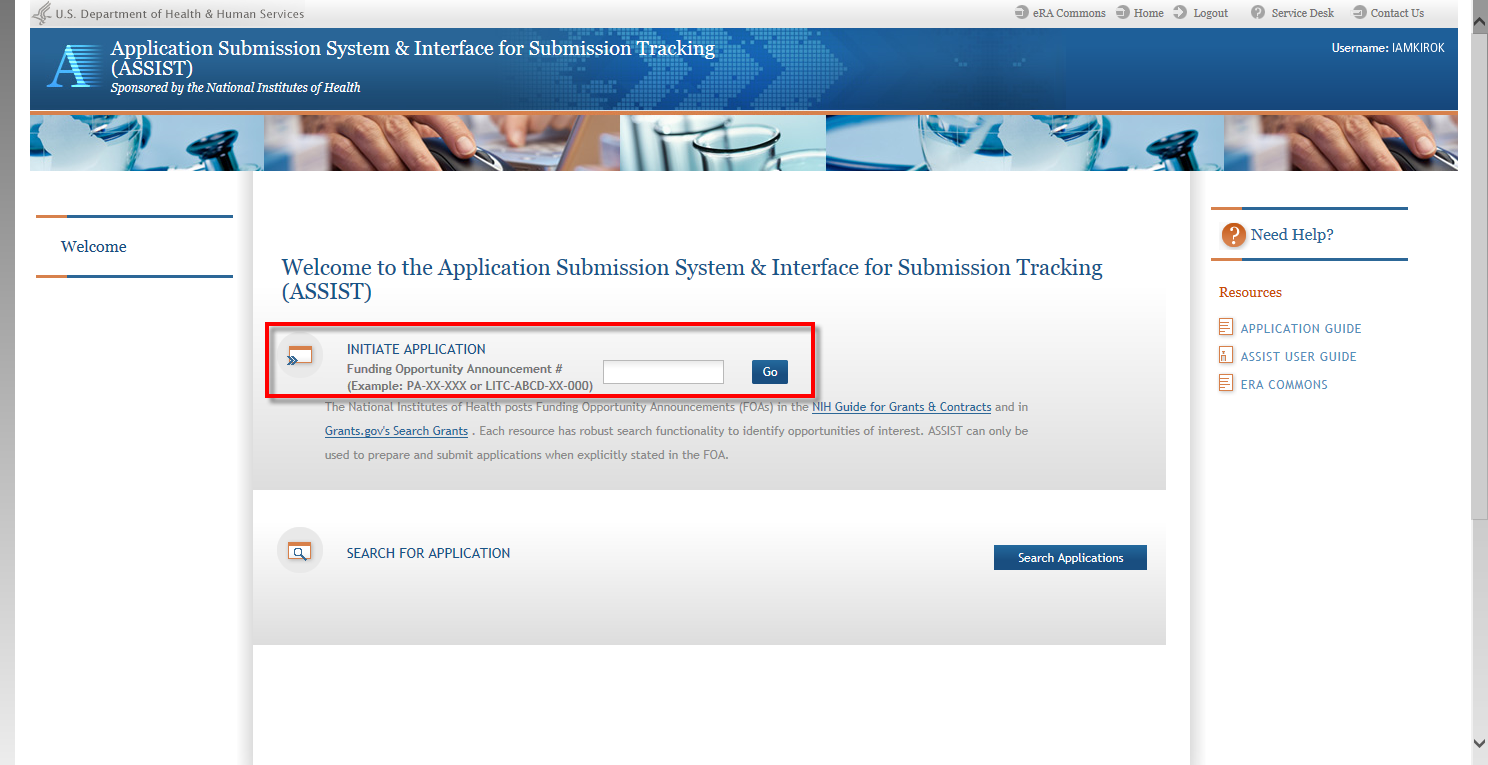Click the Username: IAMKIROK text
Viewport: 1488px width, 765px height.
pyautogui.click(x=1388, y=48)
